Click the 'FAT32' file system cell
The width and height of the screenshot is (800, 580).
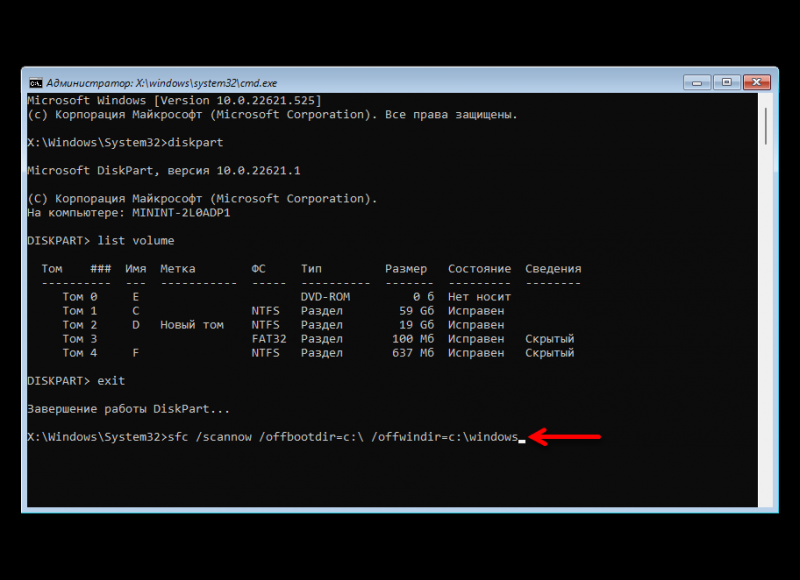tap(269, 339)
